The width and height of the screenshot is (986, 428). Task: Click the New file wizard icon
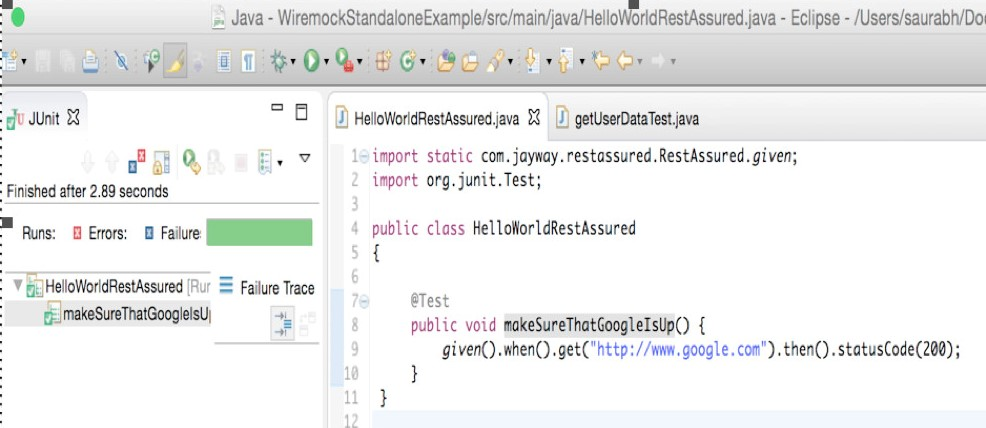click(9, 61)
